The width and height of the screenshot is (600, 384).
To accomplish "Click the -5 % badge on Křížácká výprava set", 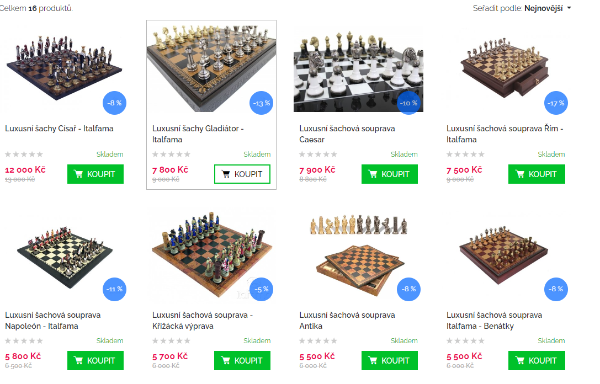I will pos(261,289).
